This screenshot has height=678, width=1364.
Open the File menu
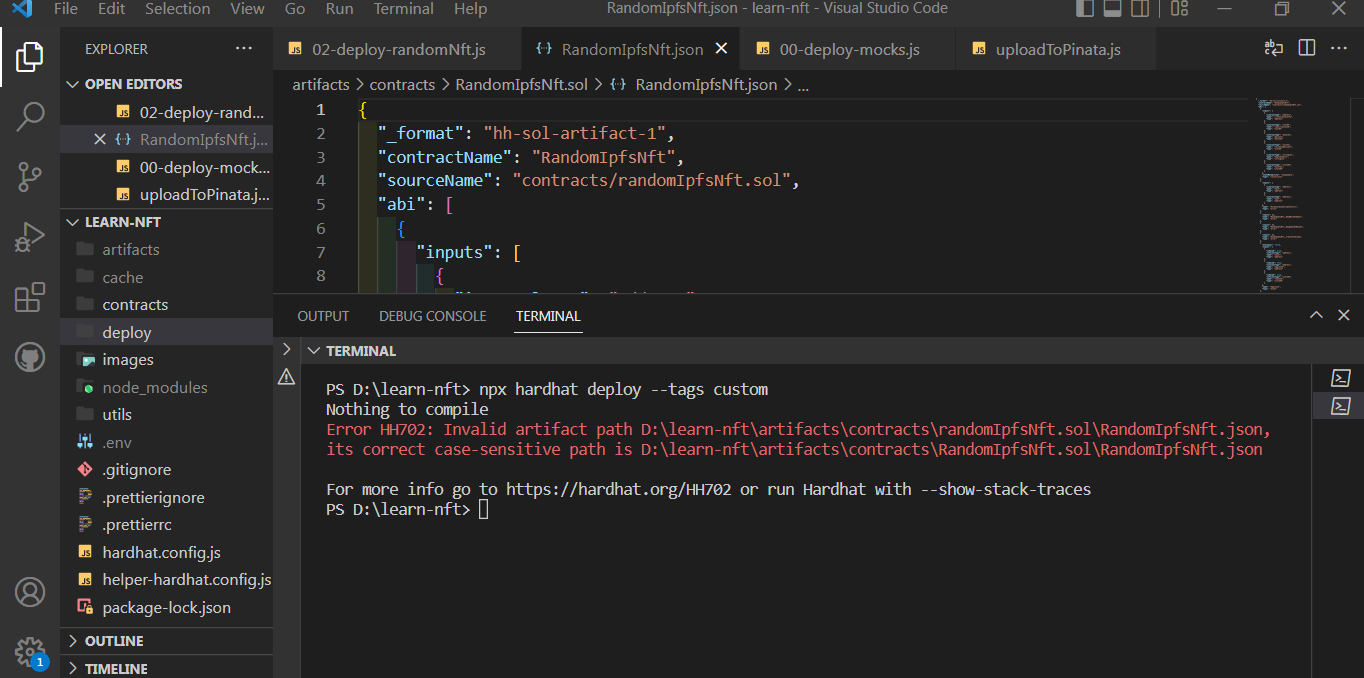[65, 9]
